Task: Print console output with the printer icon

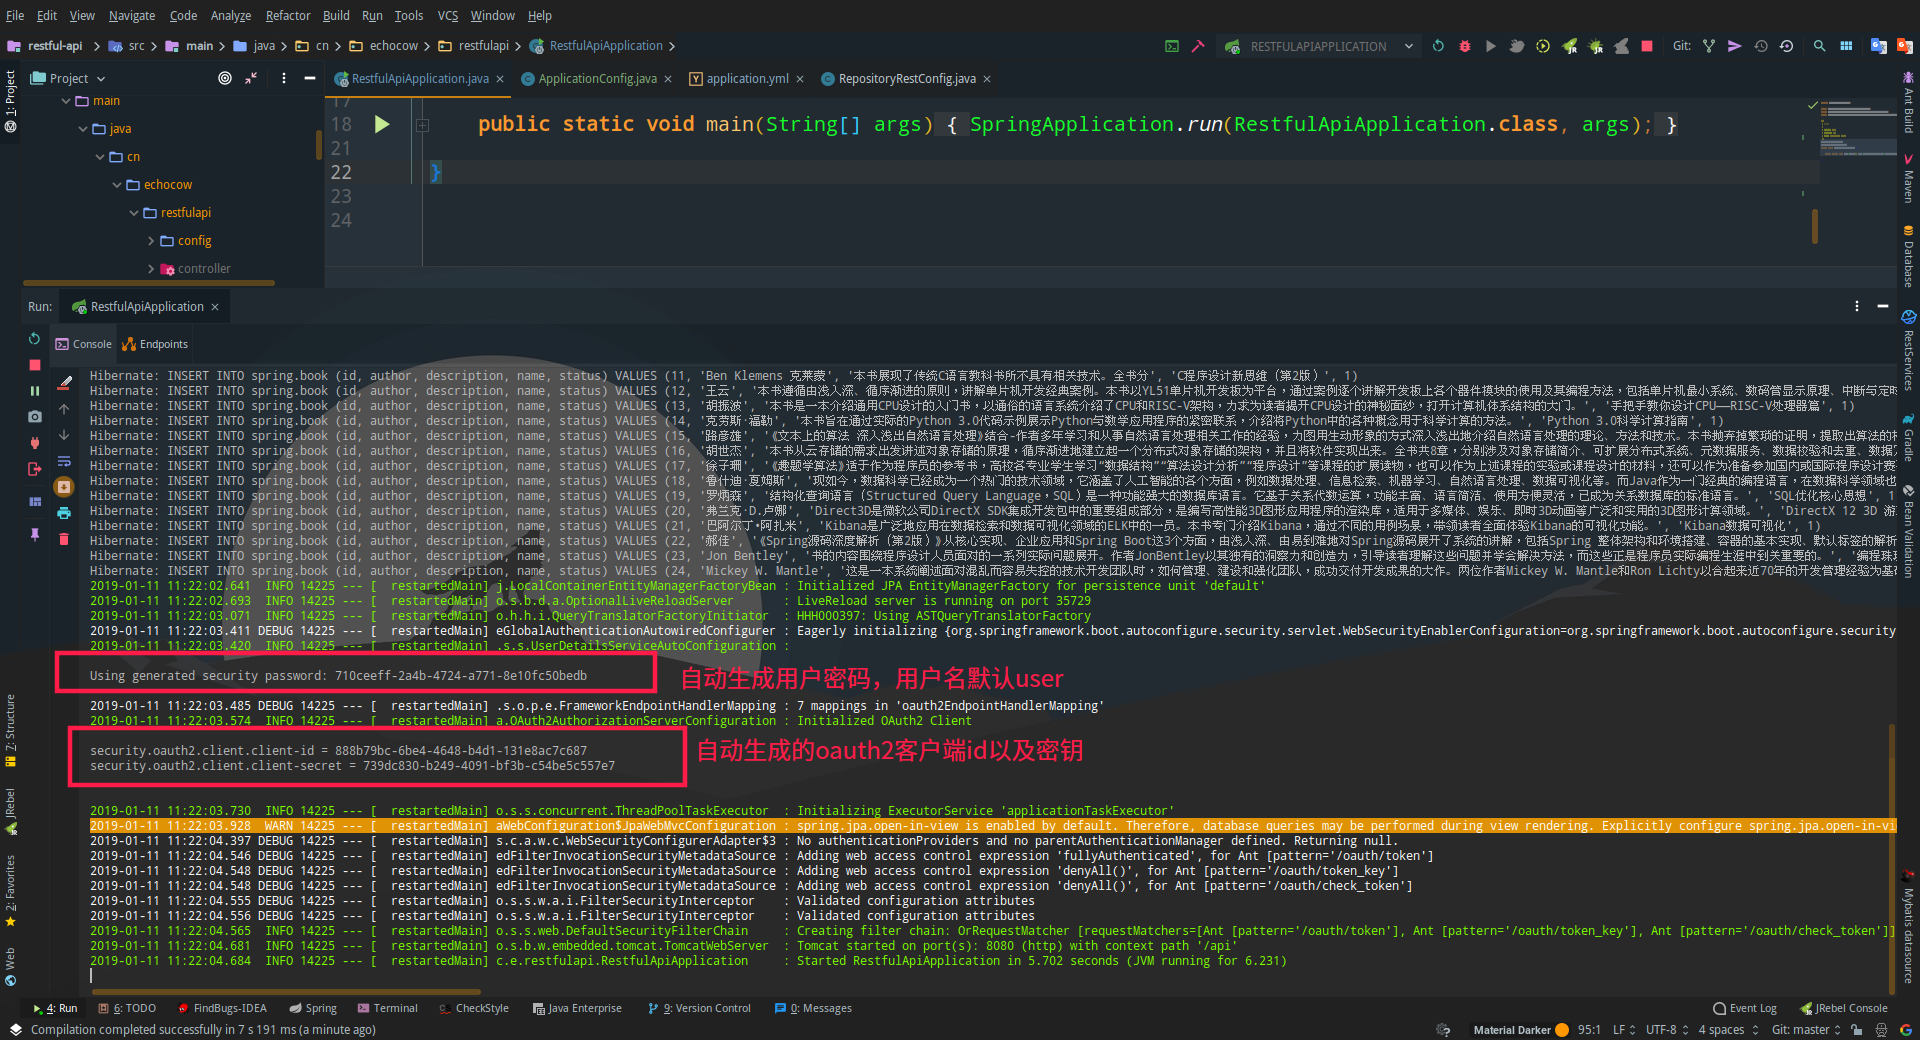Action: [64, 513]
